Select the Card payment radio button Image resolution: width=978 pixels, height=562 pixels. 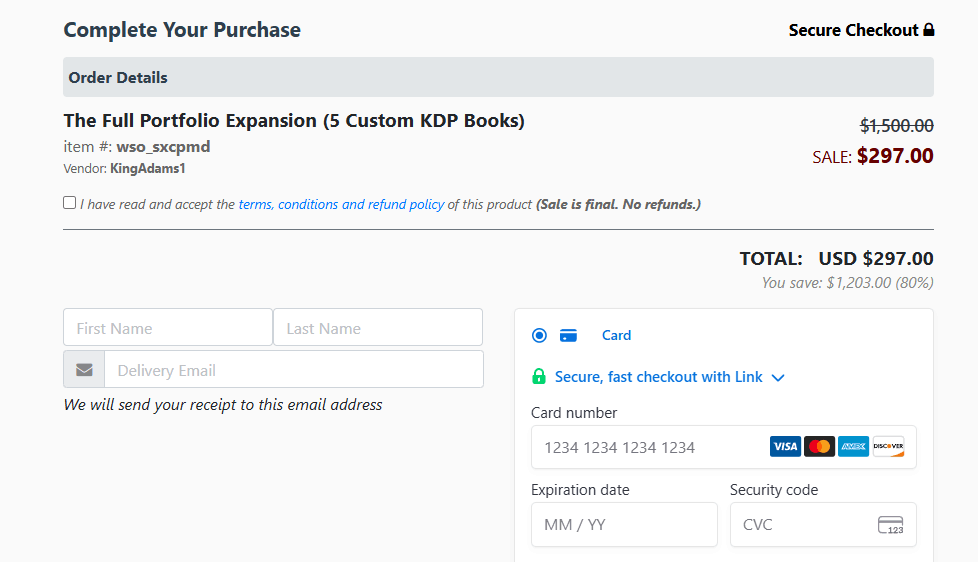click(540, 336)
